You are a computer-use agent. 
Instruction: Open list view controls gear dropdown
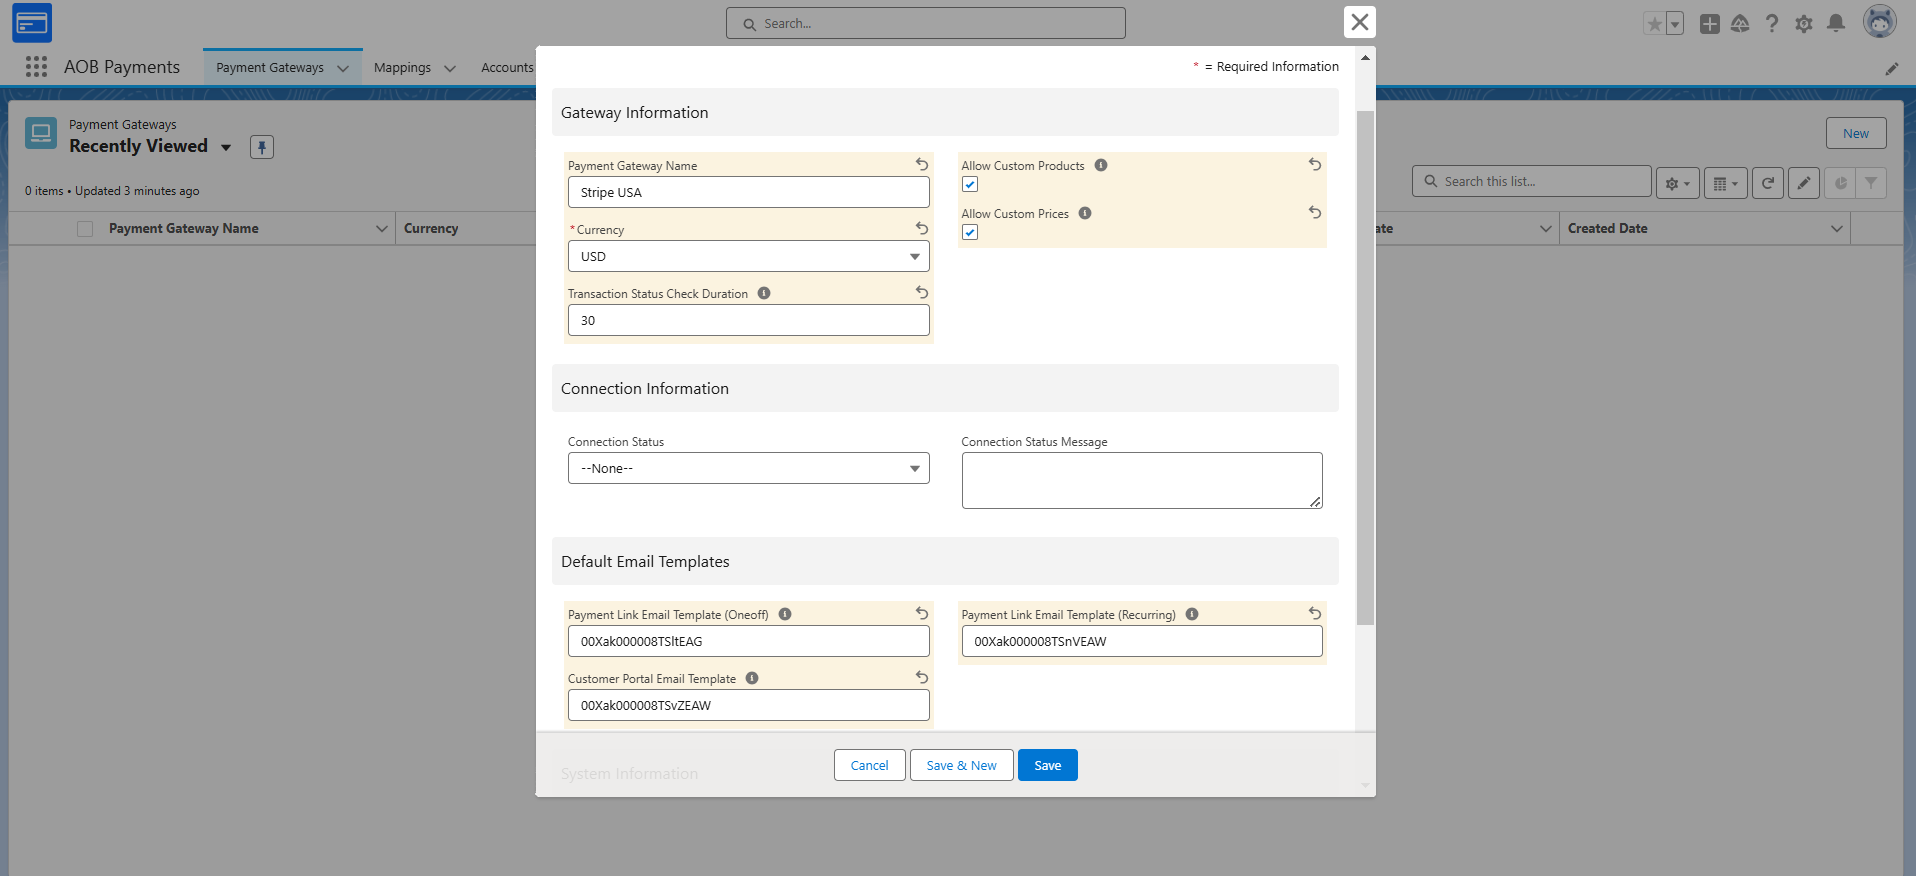[x=1678, y=183]
